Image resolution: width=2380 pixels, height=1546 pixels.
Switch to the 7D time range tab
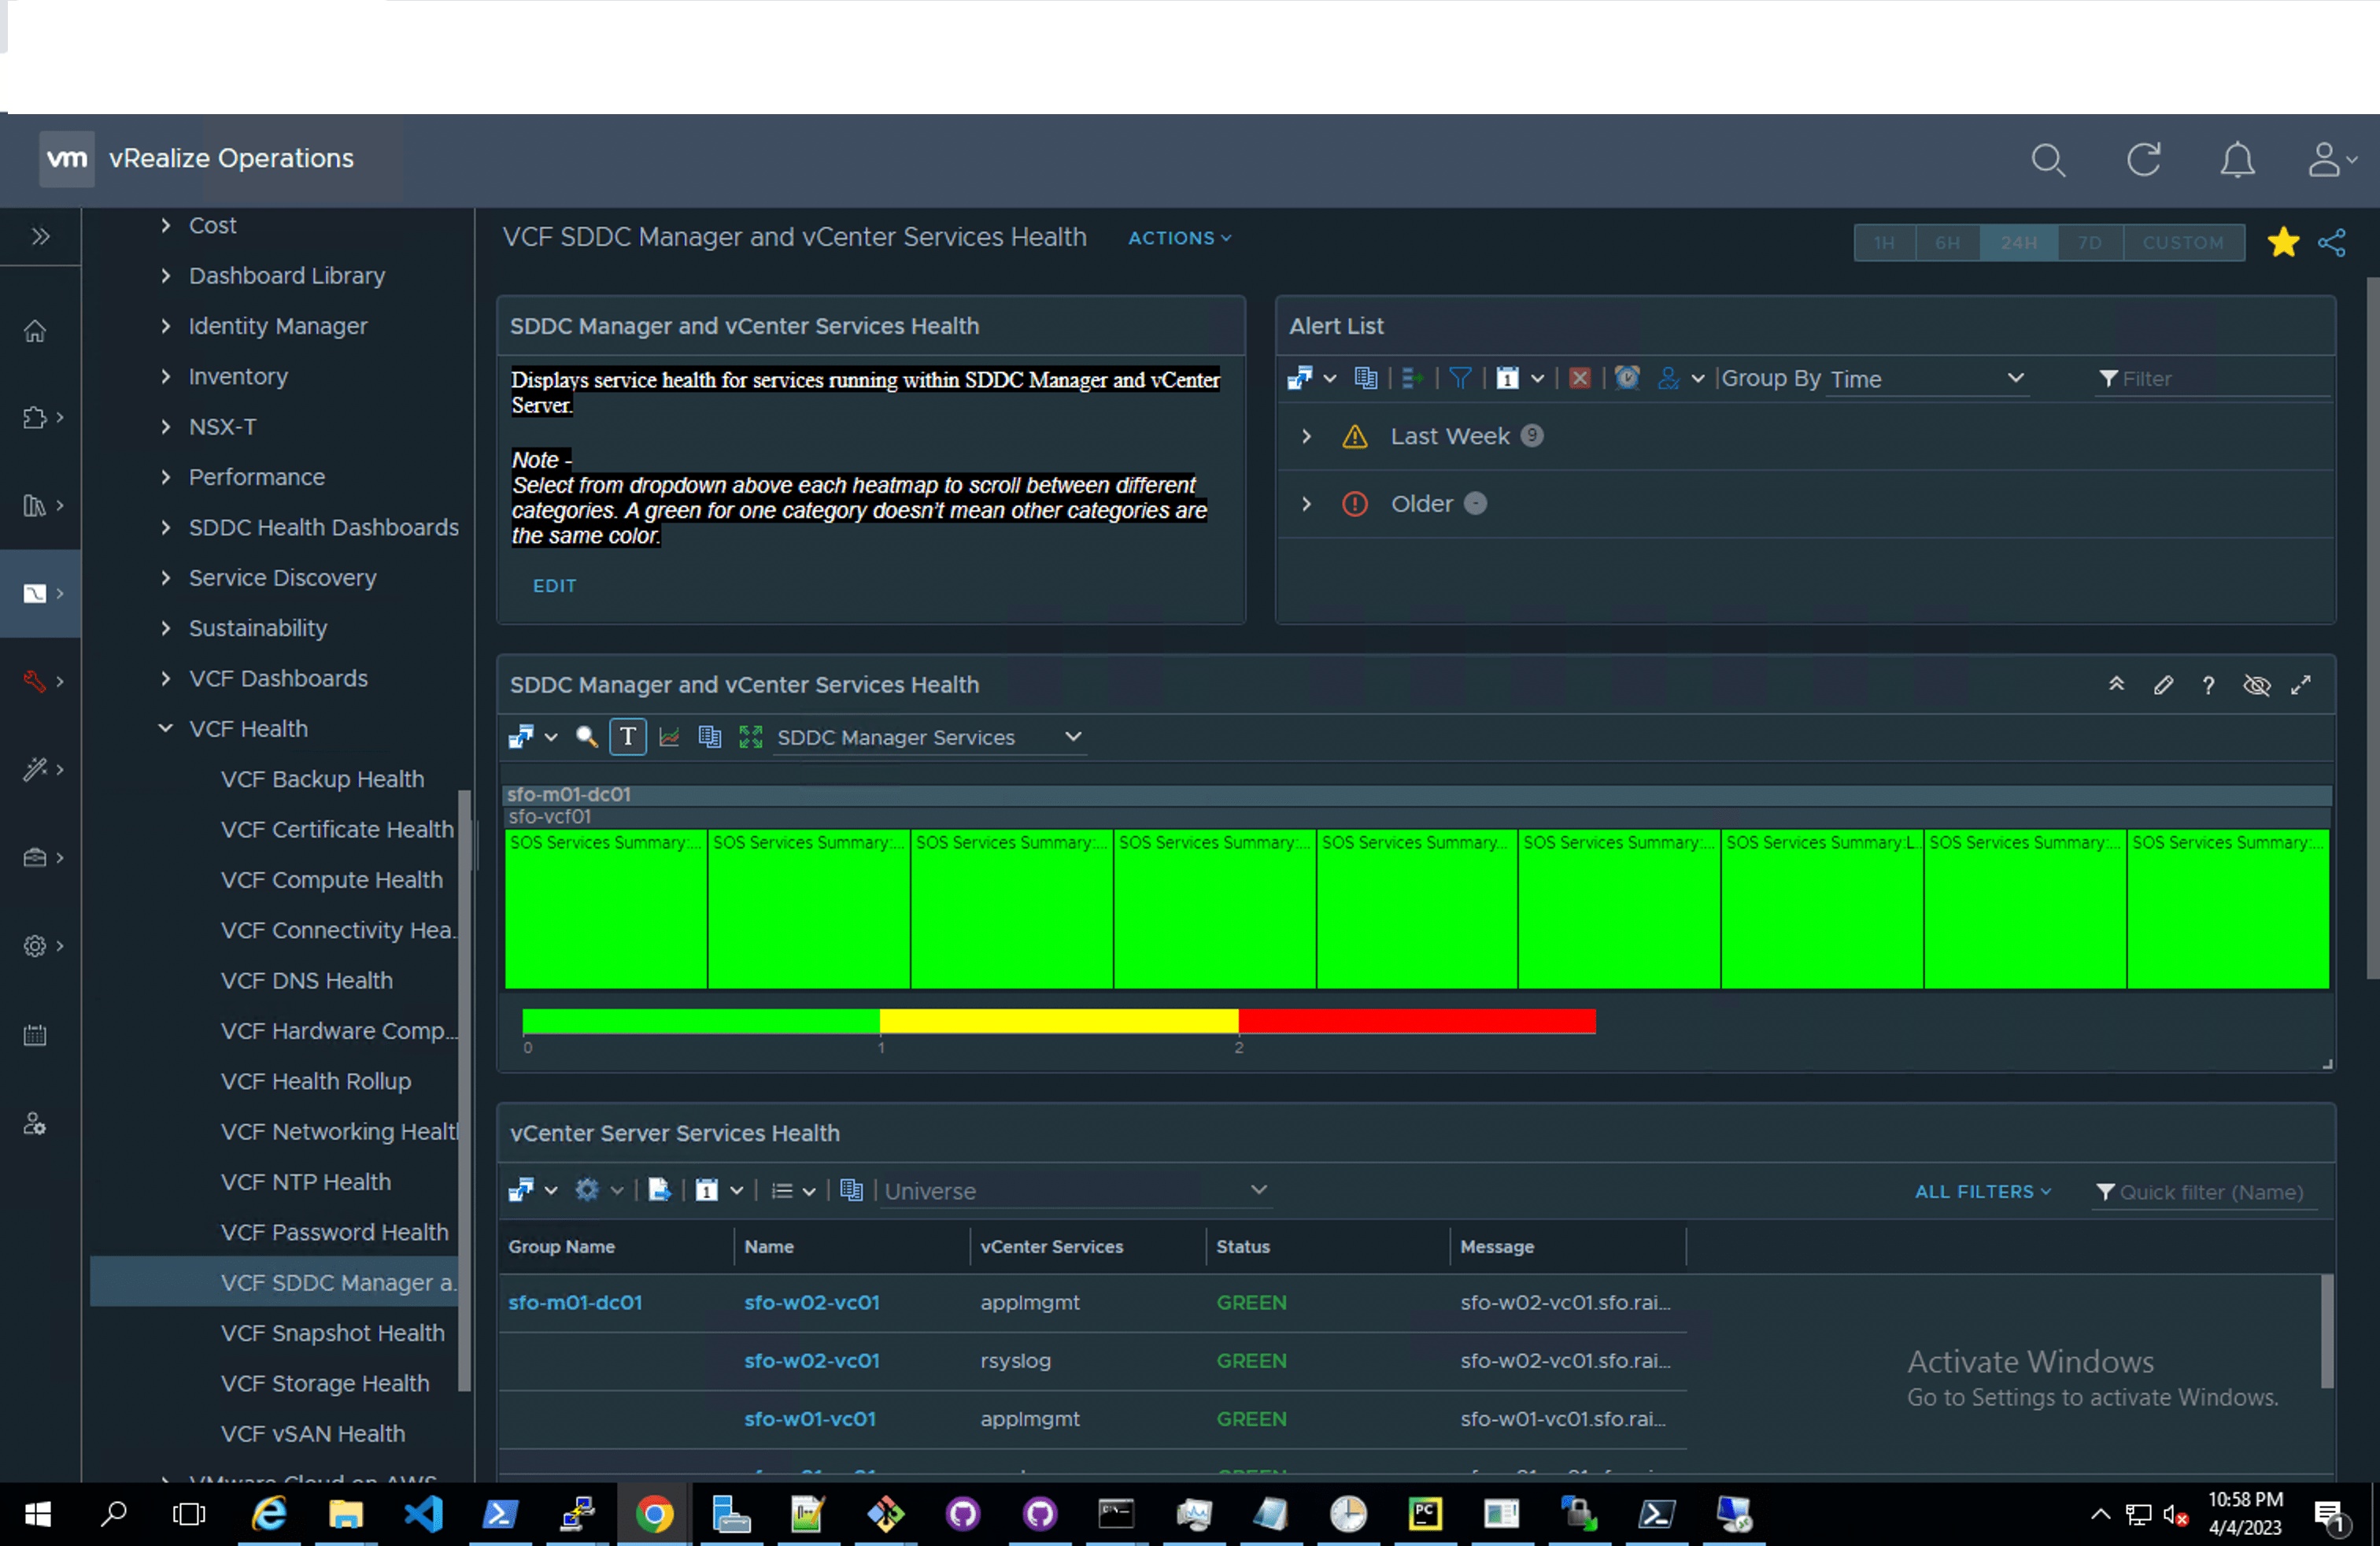tap(2090, 242)
